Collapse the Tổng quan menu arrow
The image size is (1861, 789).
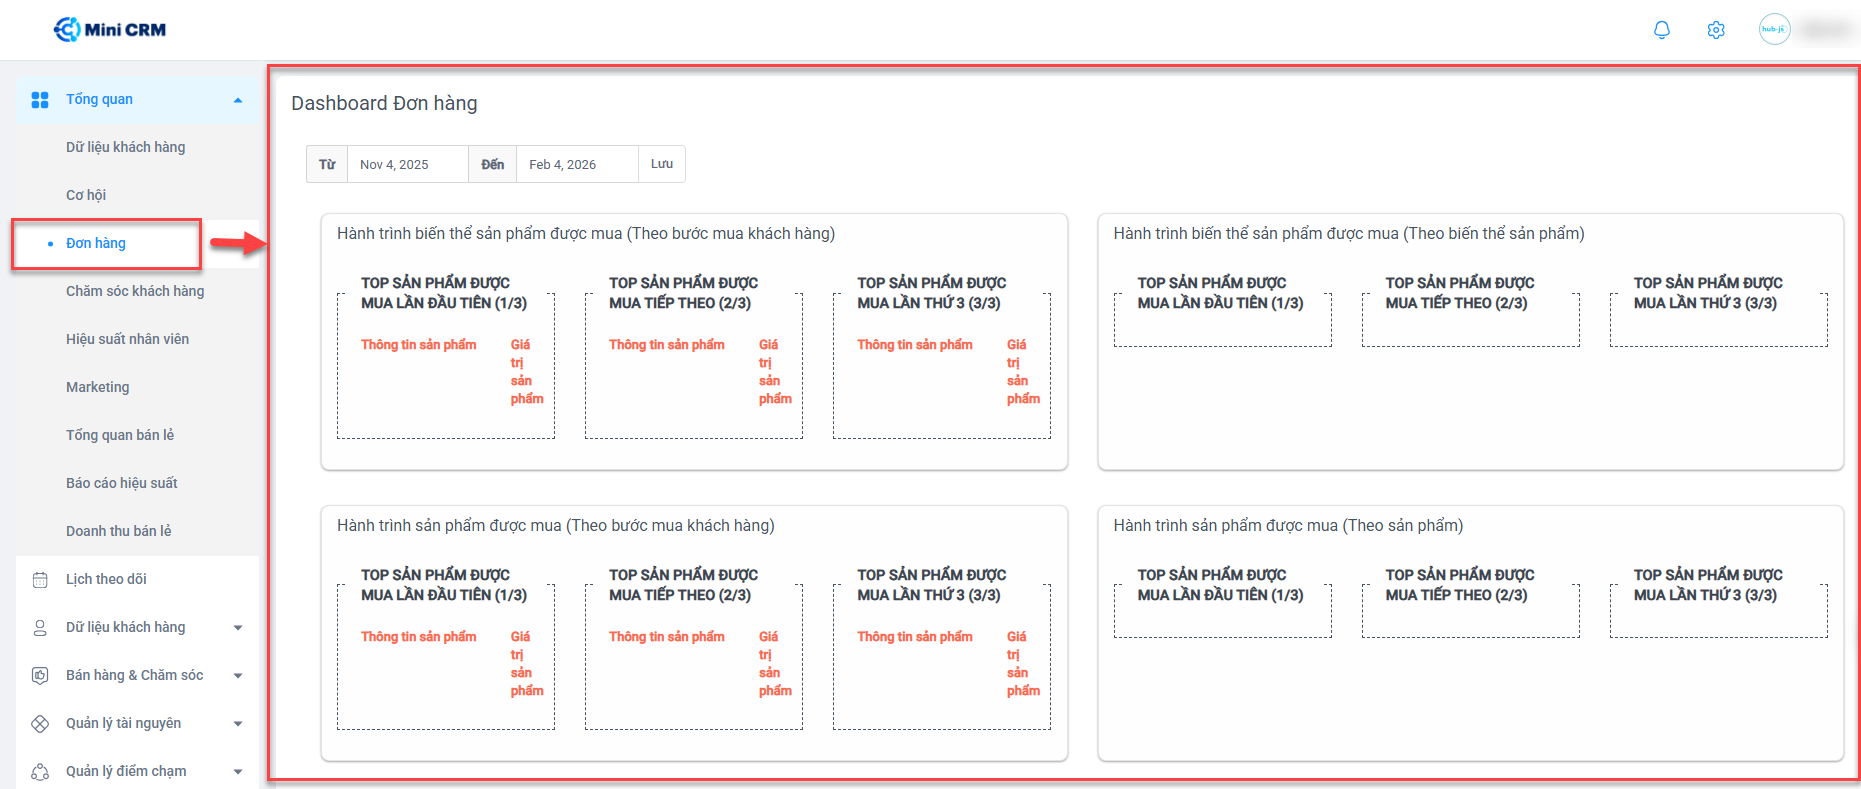(x=238, y=100)
